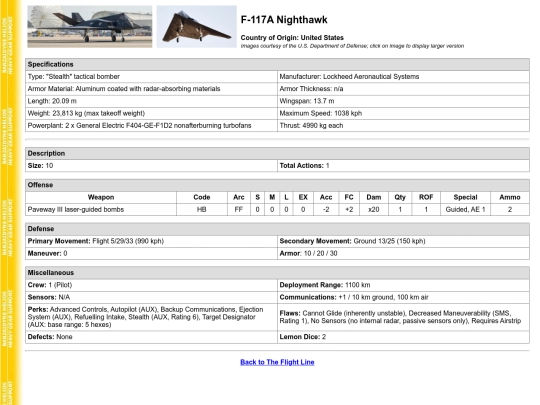The image size is (540, 405).
Task: Click the Size: 10 cell
Action: point(151,166)
